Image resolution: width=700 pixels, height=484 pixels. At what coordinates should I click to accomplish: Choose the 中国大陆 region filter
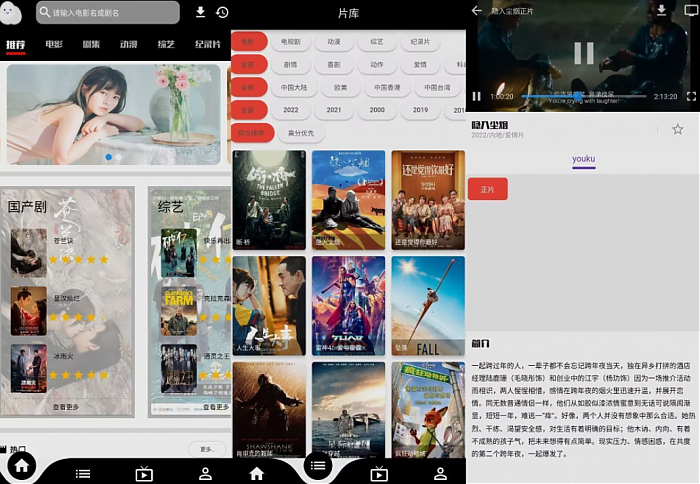[x=291, y=87]
